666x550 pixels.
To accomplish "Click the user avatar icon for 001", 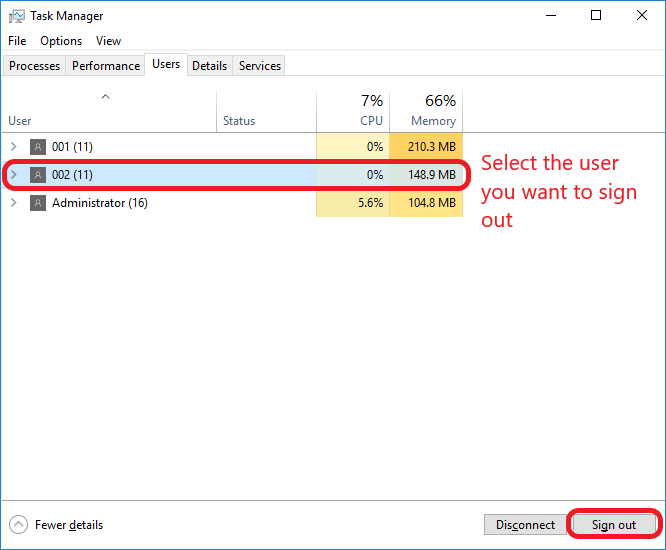I will 38,147.
